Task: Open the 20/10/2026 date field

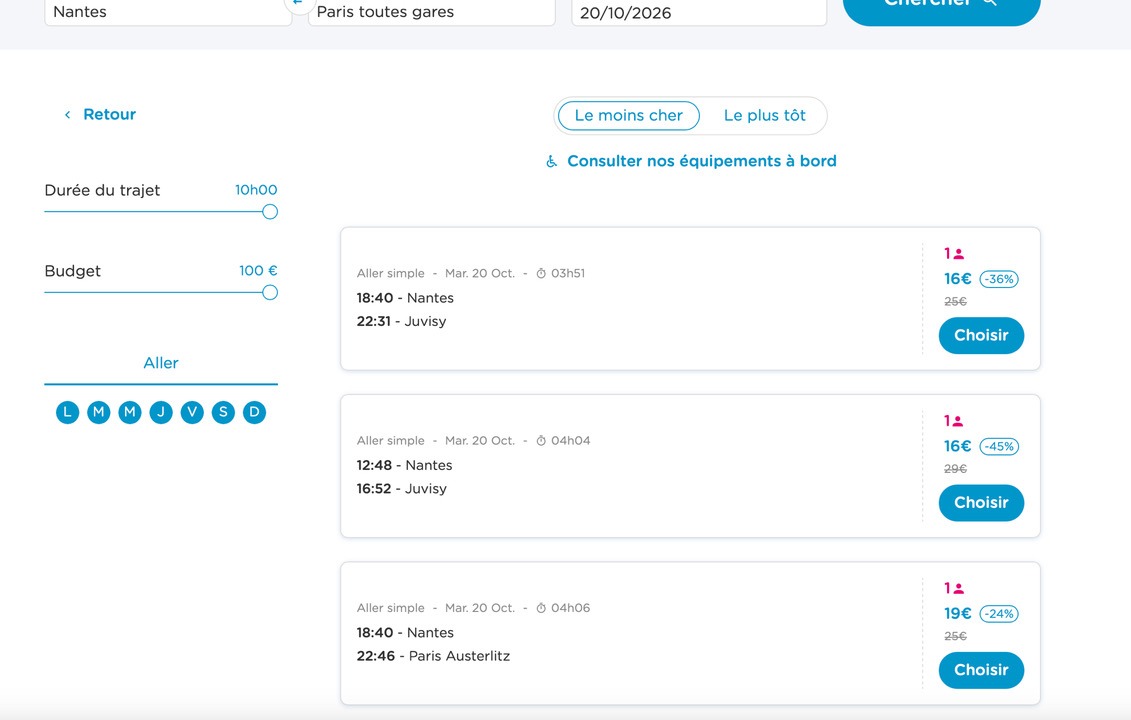Action: click(699, 12)
